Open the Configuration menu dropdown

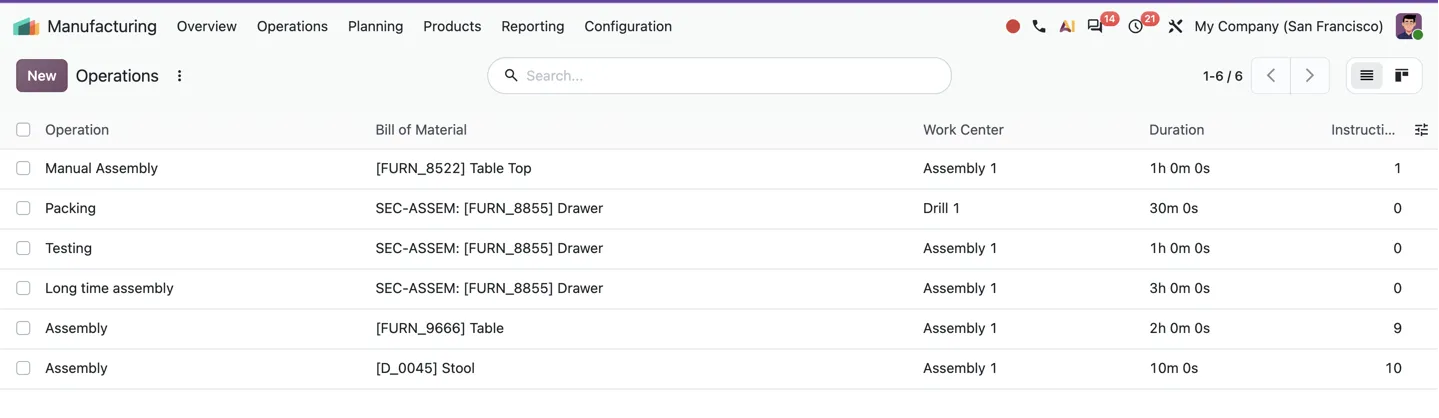point(628,27)
